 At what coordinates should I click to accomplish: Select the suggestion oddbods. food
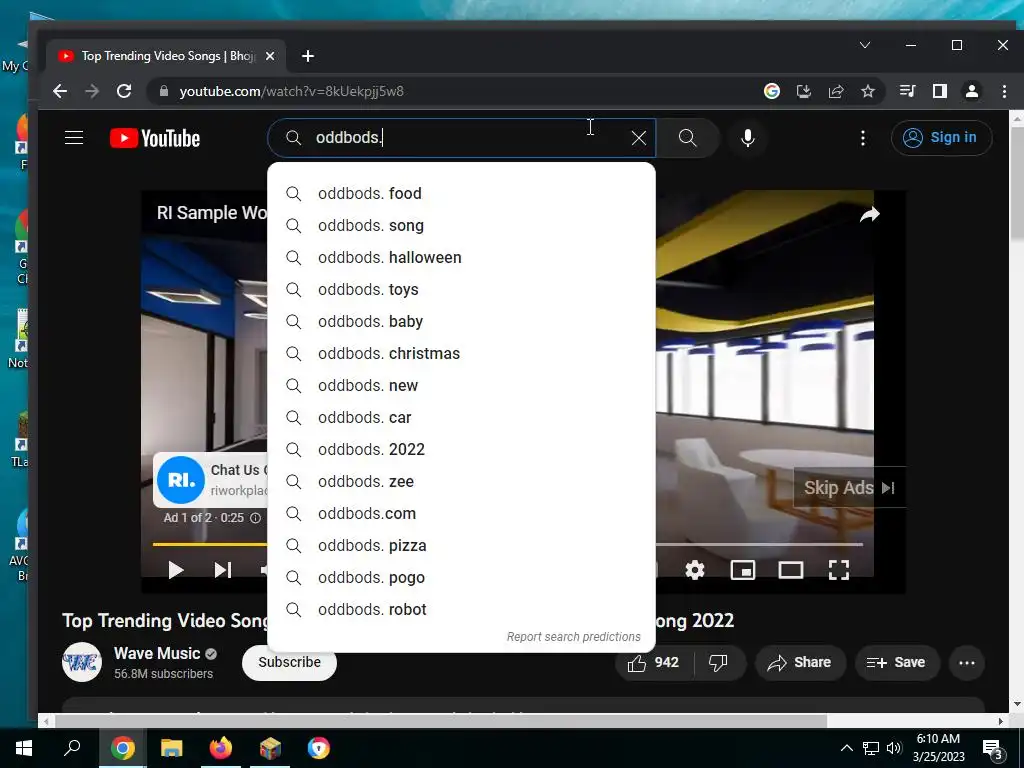[462, 193]
